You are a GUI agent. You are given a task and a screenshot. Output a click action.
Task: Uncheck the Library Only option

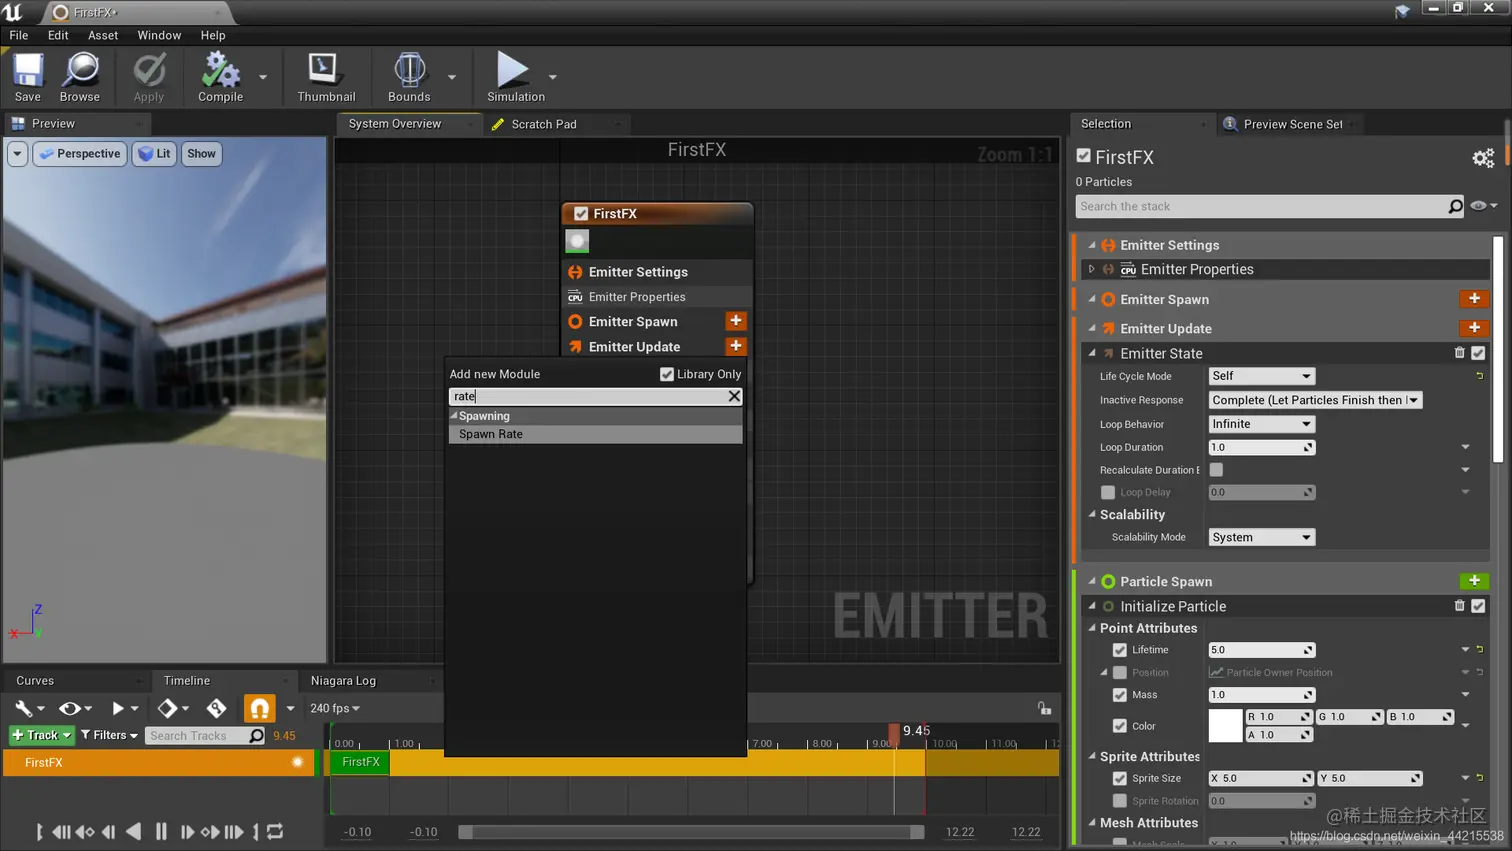pyautogui.click(x=667, y=374)
